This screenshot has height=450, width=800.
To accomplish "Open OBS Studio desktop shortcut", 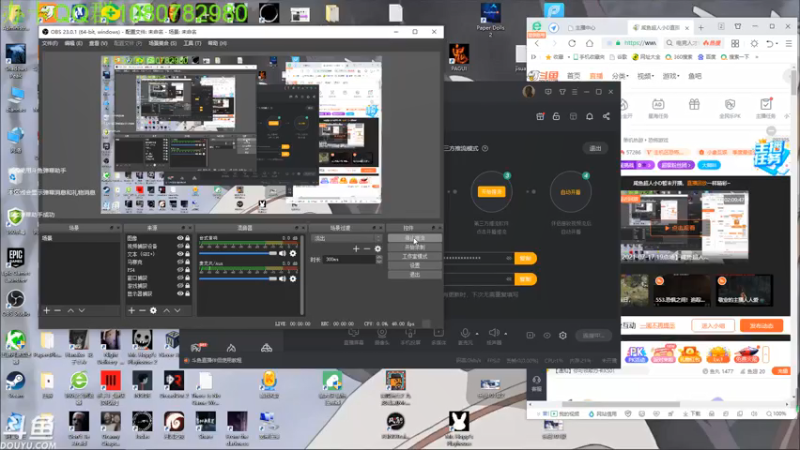I will tap(16, 302).
